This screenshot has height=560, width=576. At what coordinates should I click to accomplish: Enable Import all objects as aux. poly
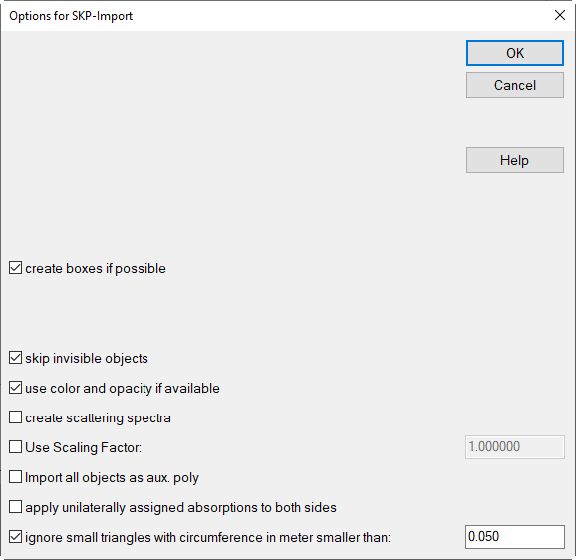pyautogui.click(x=15, y=477)
